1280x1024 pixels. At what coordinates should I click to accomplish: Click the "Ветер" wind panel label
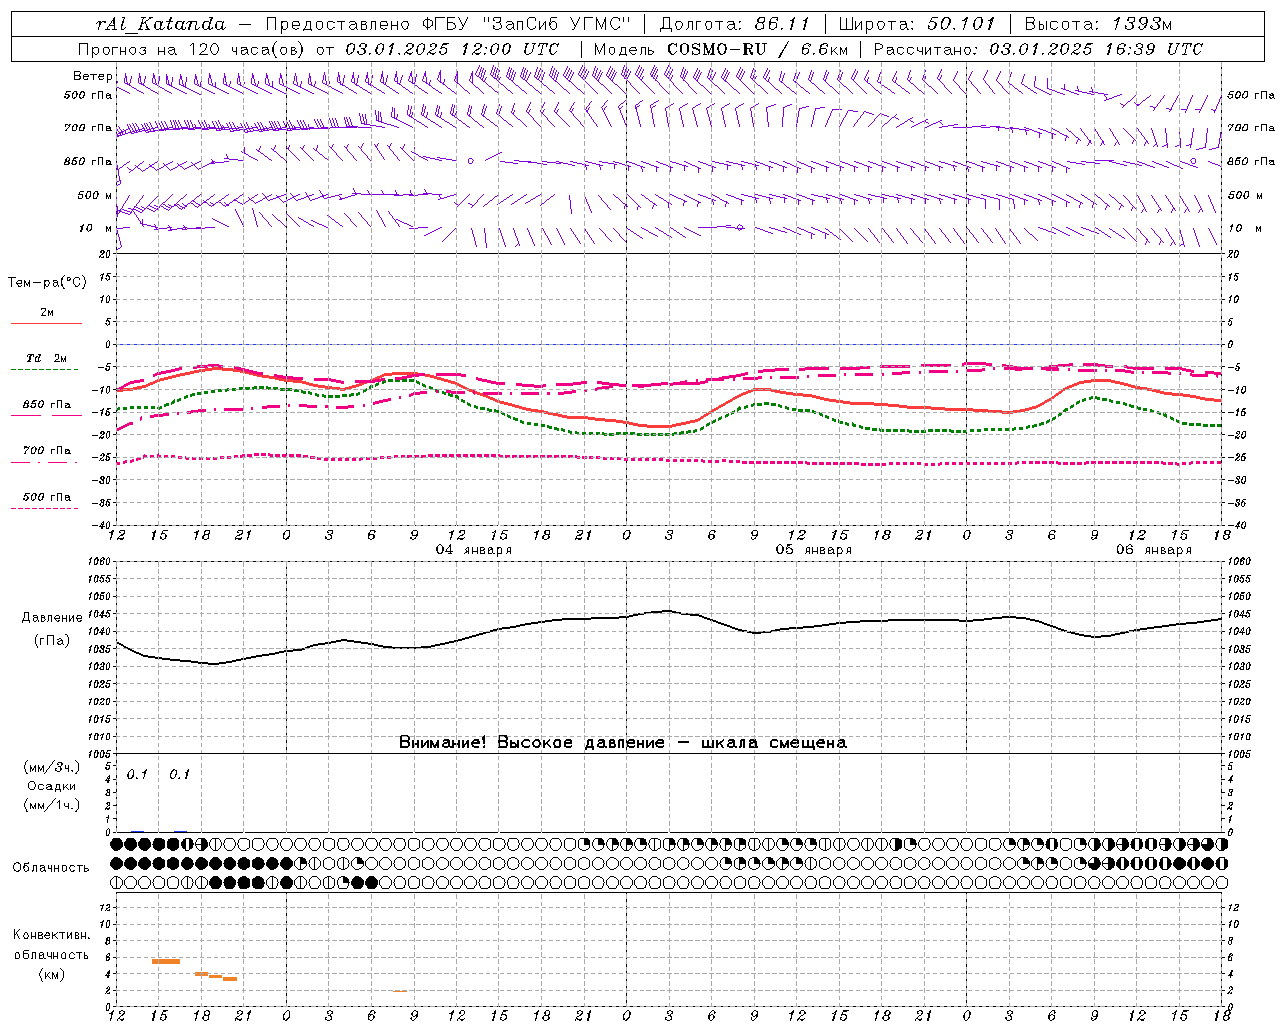pos(93,76)
